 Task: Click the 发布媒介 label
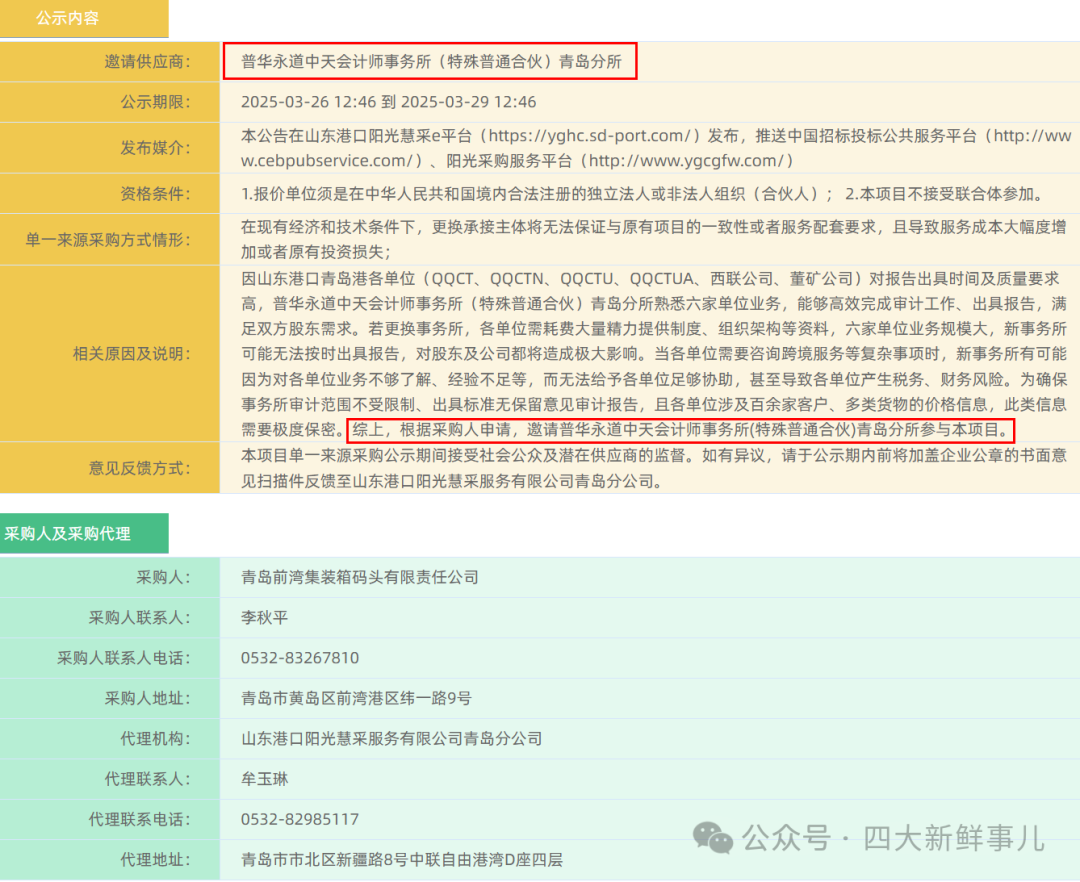click(x=156, y=148)
